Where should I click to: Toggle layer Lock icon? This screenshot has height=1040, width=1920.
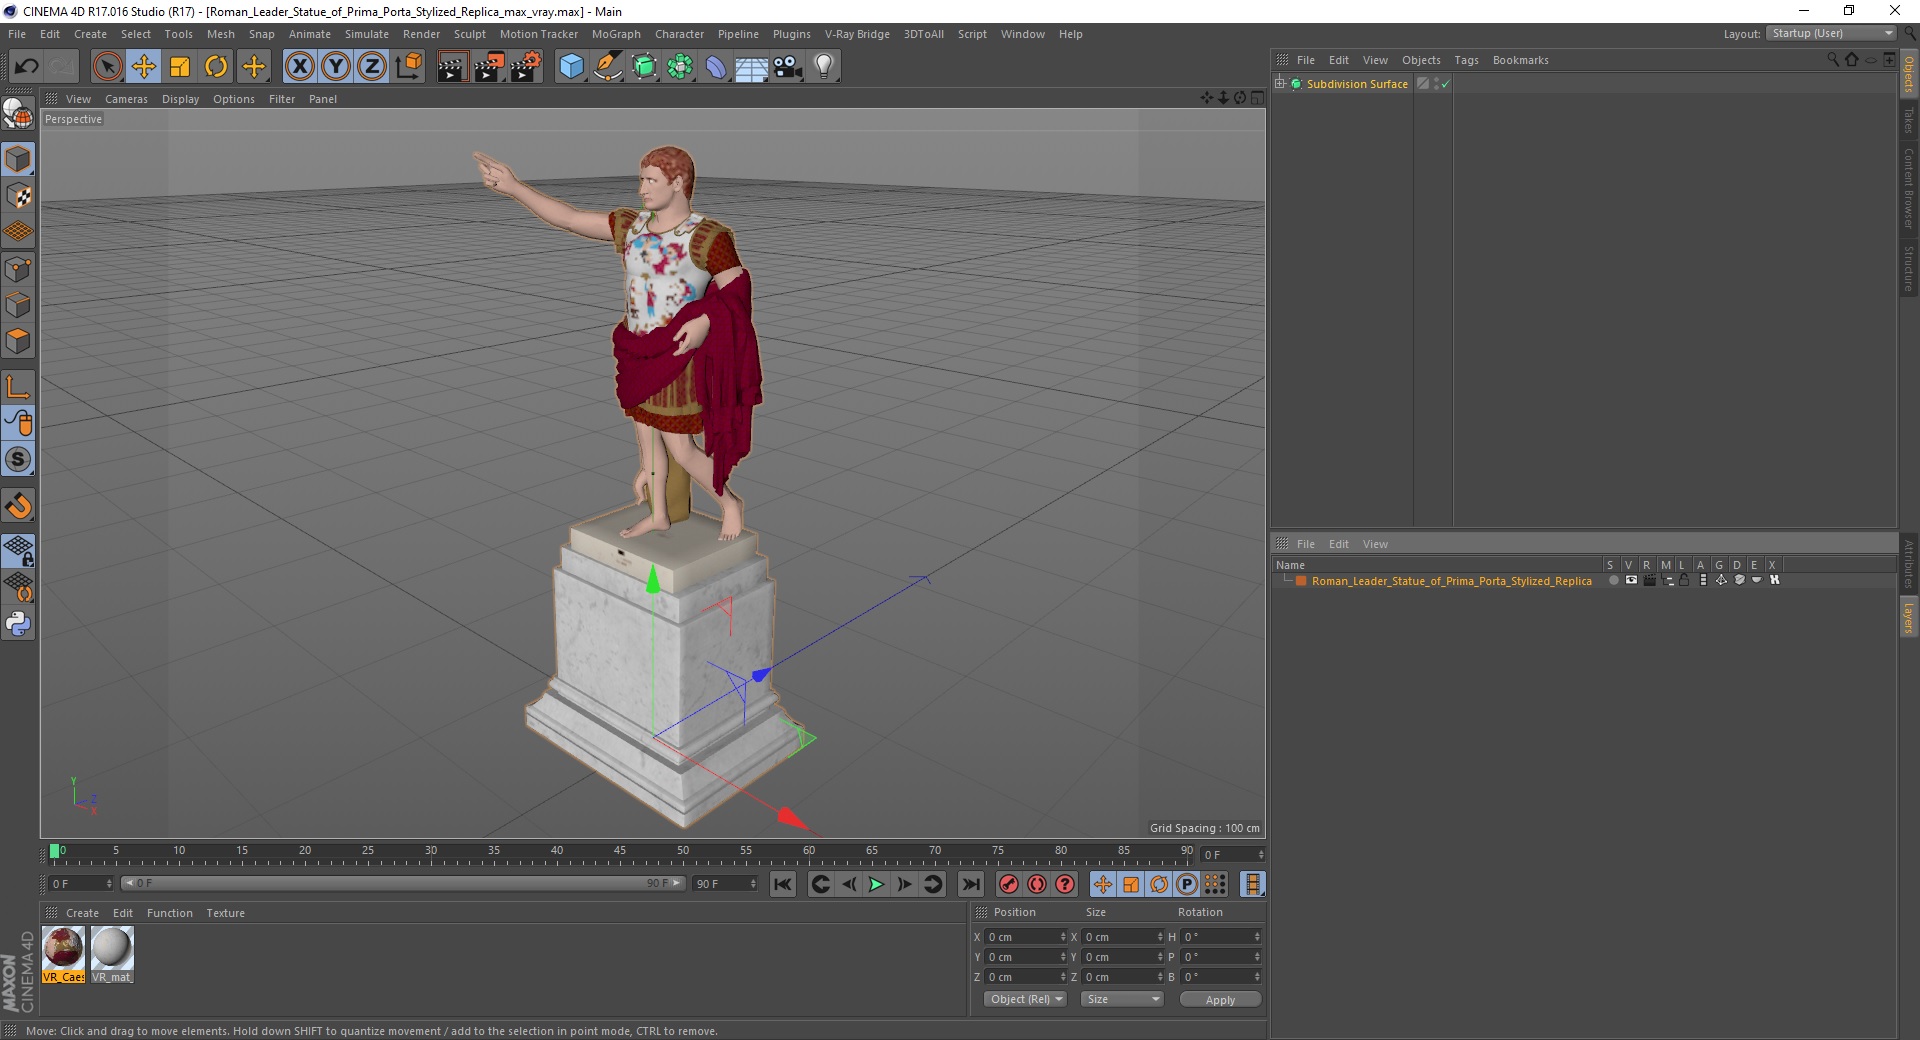click(x=1684, y=580)
